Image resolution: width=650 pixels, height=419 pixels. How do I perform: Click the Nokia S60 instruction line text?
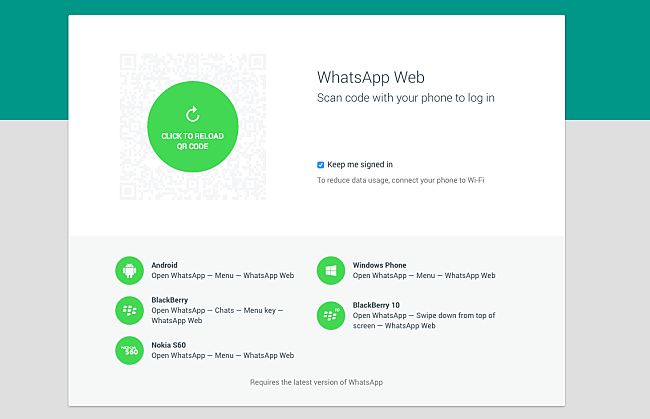tap(223, 356)
